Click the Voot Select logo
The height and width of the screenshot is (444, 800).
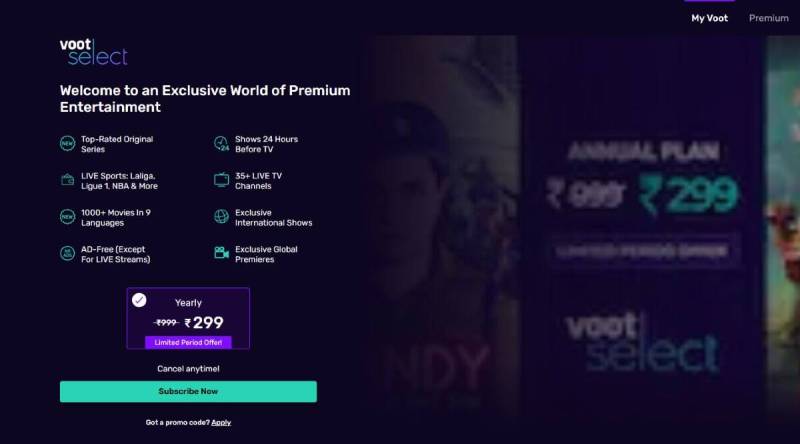(93, 52)
